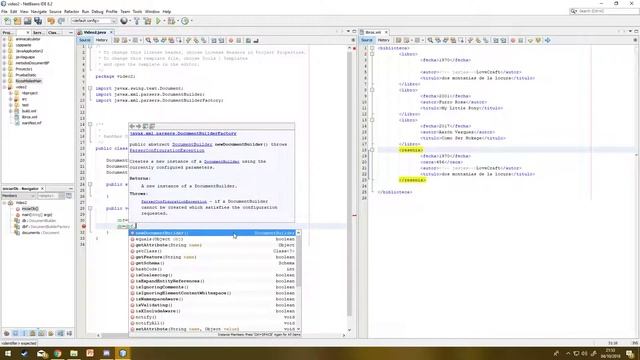Click the New Project toolbar icon
The image size is (640, 360).
(x=17, y=21)
